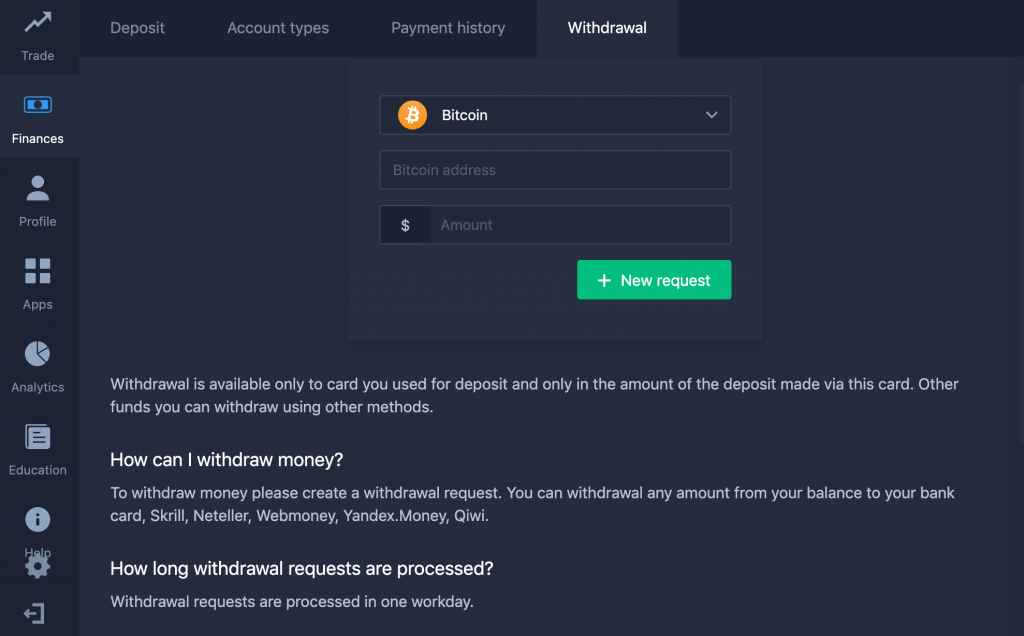Click the "Profile" sidebar label
The height and width of the screenshot is (636, 1024).
click(38, 221)
